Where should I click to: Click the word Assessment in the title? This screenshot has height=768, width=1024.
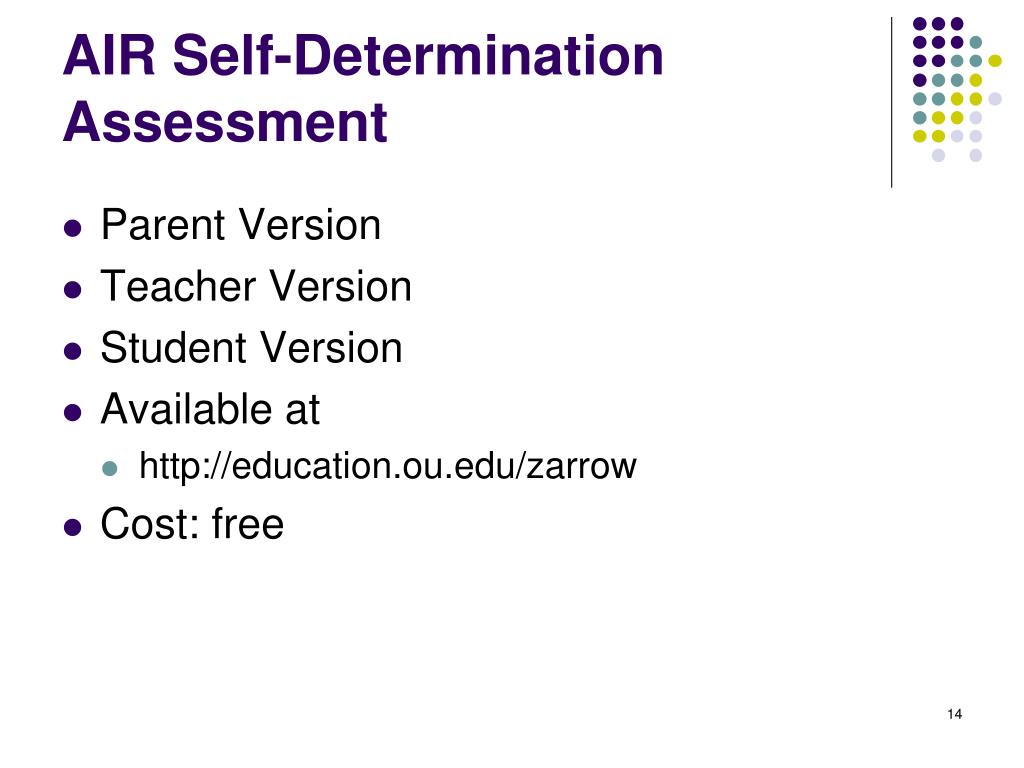point(225,121)
